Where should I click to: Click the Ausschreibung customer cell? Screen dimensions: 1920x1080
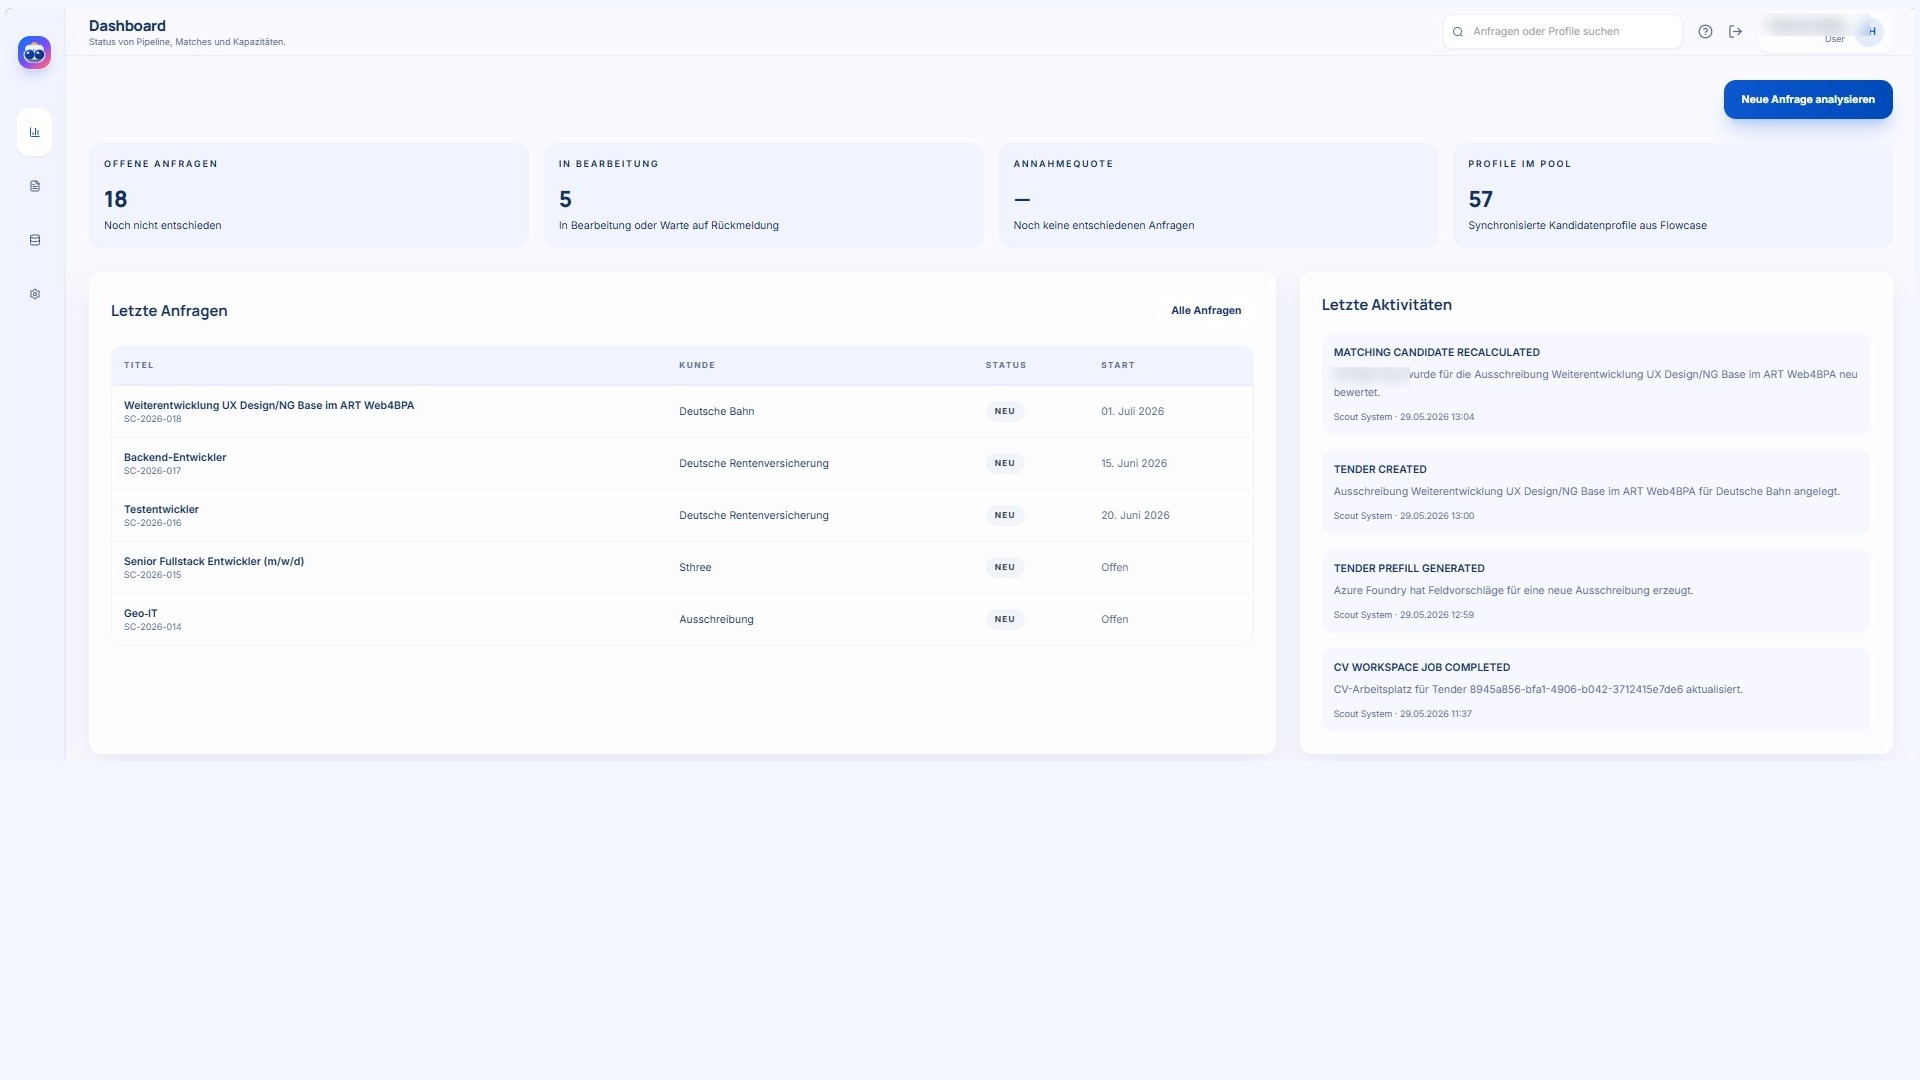click(x=716, y=620)
